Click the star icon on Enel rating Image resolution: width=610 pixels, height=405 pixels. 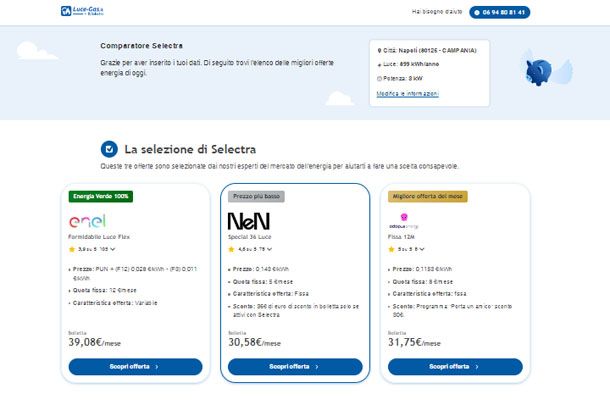(72, 249)
